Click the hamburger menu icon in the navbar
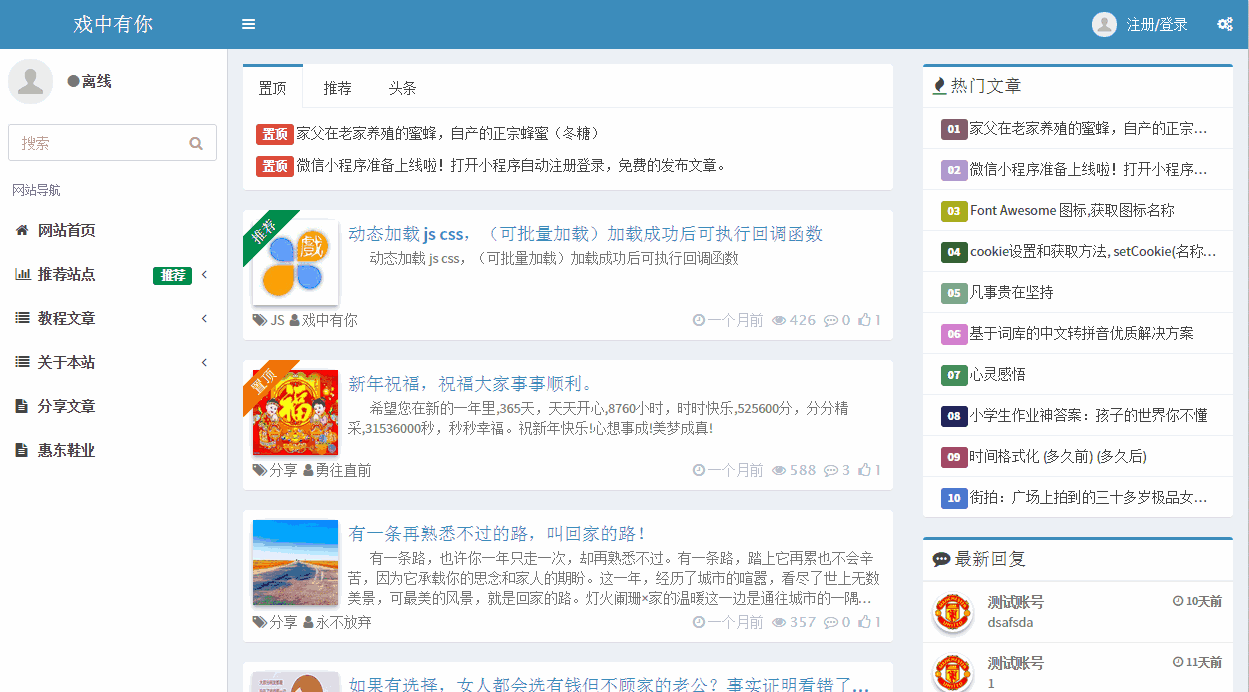Image resolution: width=1249 pixels, height=692 pixels. 248,23
